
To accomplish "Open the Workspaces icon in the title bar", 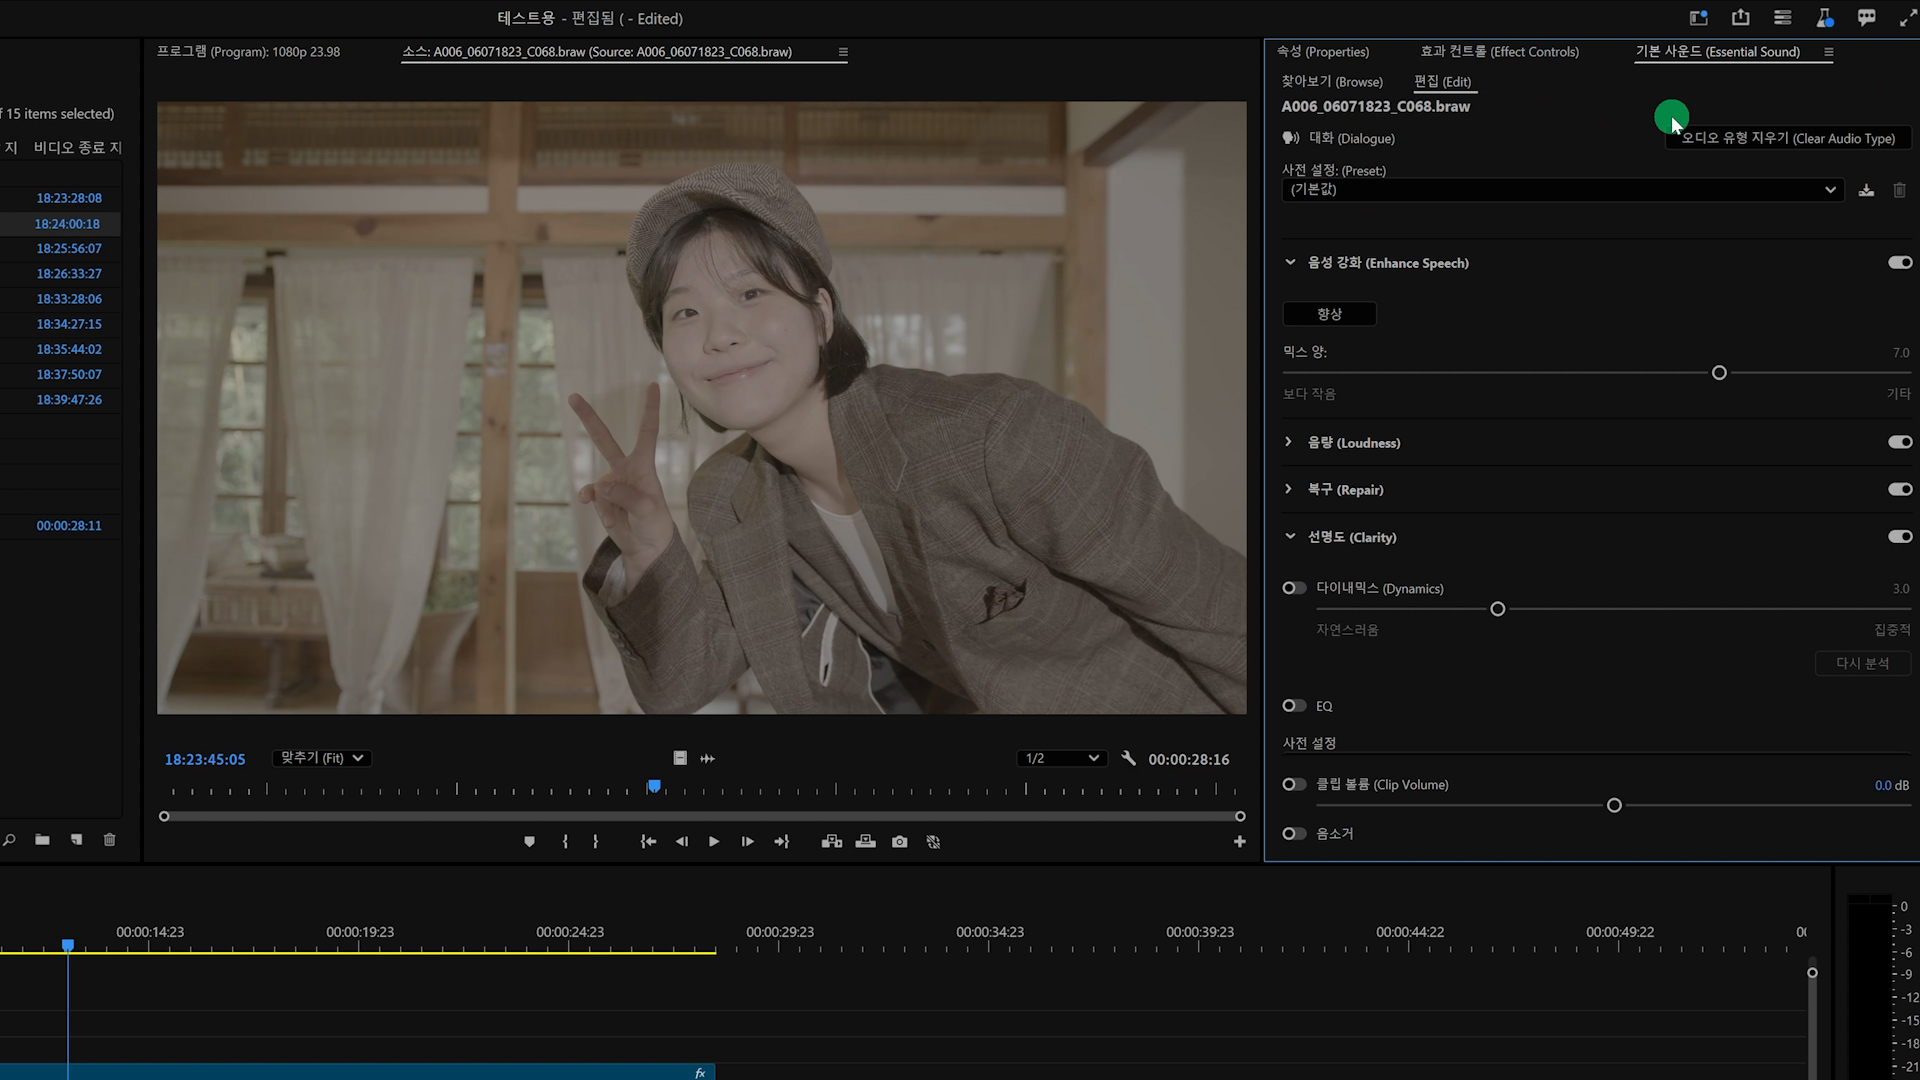I will tap(1698, 18).
